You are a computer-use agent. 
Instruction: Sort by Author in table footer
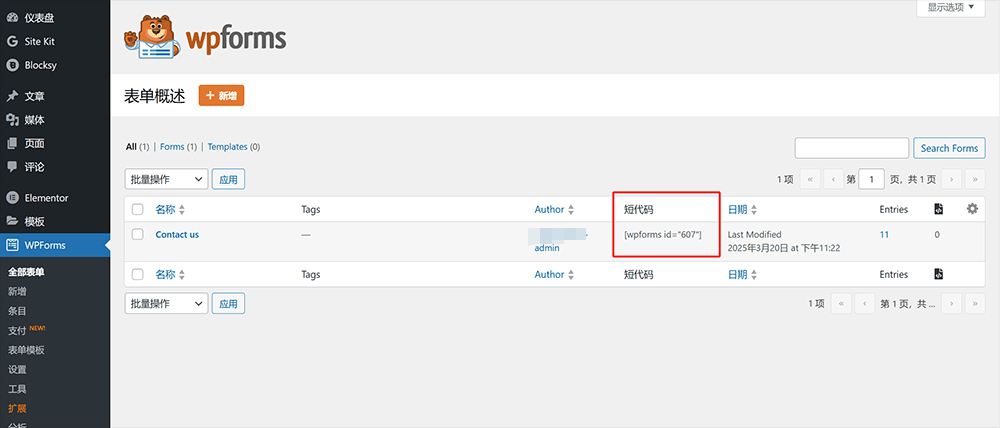[554, 274]
